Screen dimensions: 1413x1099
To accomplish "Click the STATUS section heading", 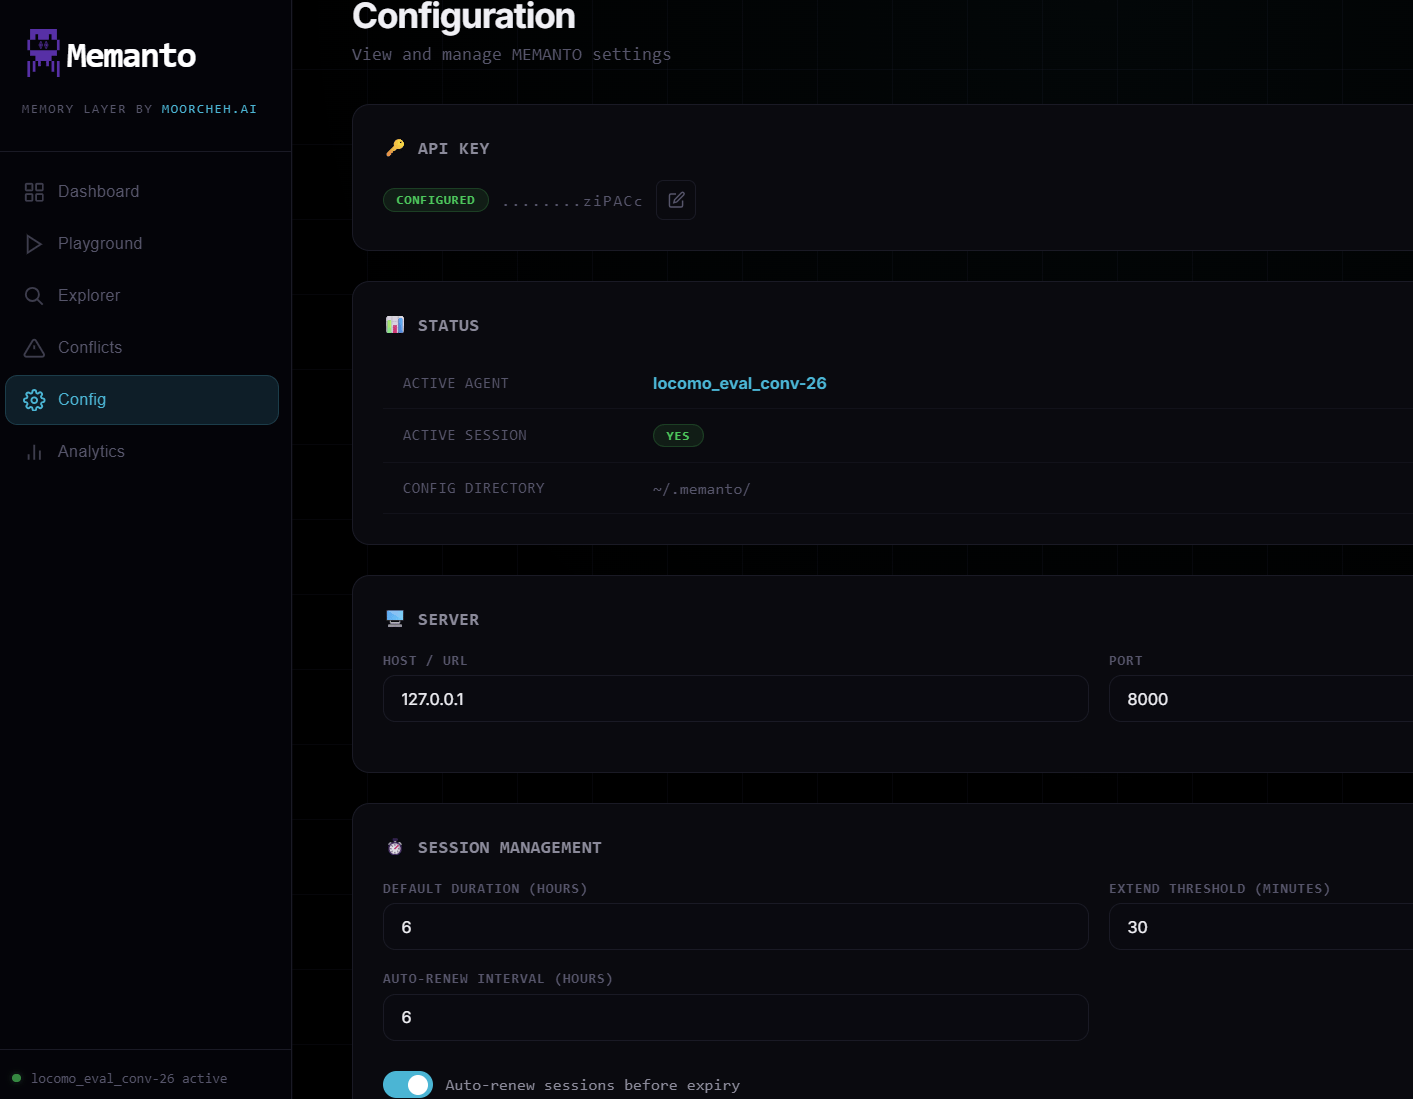I will [448, 325].
